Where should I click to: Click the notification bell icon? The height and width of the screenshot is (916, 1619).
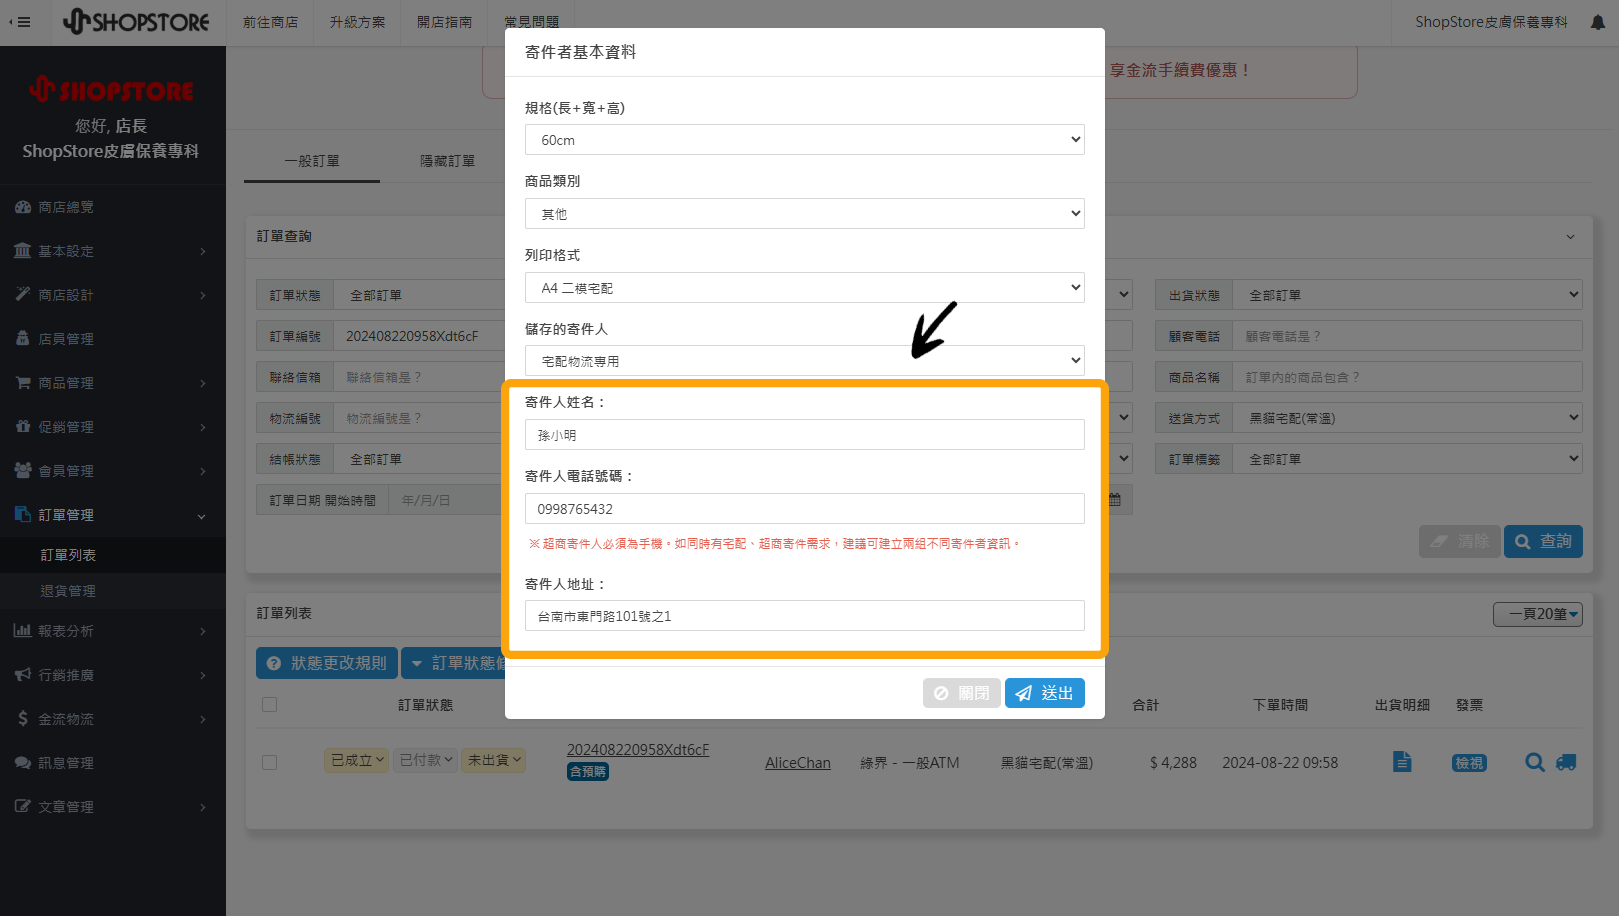click(x=1597, y=22)
